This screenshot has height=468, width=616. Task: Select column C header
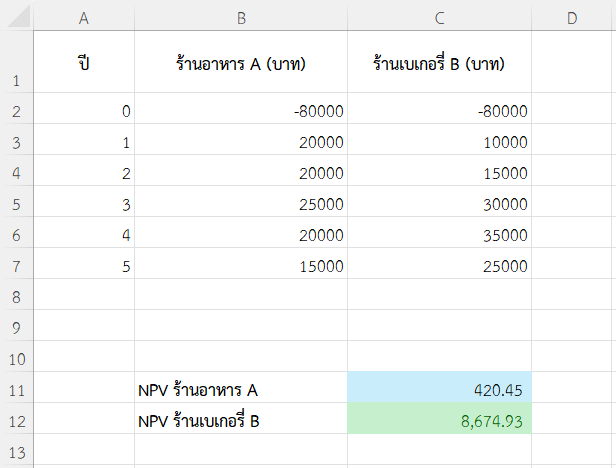pos(439,16)
